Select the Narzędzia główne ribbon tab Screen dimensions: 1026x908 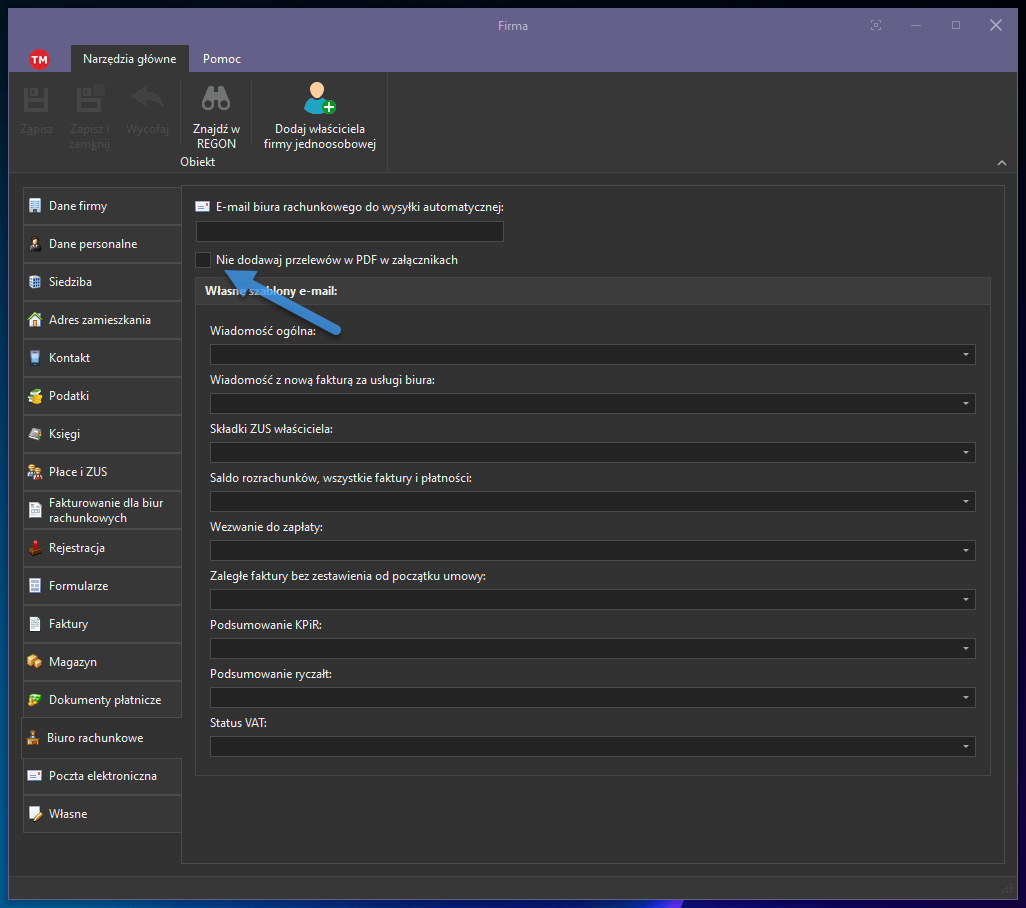point(130,59)
